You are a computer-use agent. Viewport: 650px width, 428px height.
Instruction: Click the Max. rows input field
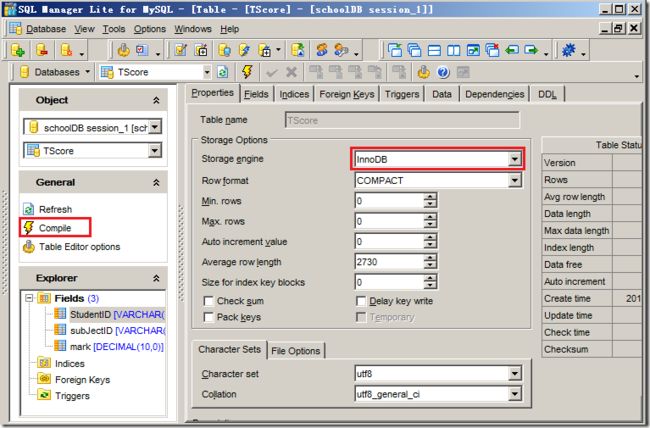[389, 221]
